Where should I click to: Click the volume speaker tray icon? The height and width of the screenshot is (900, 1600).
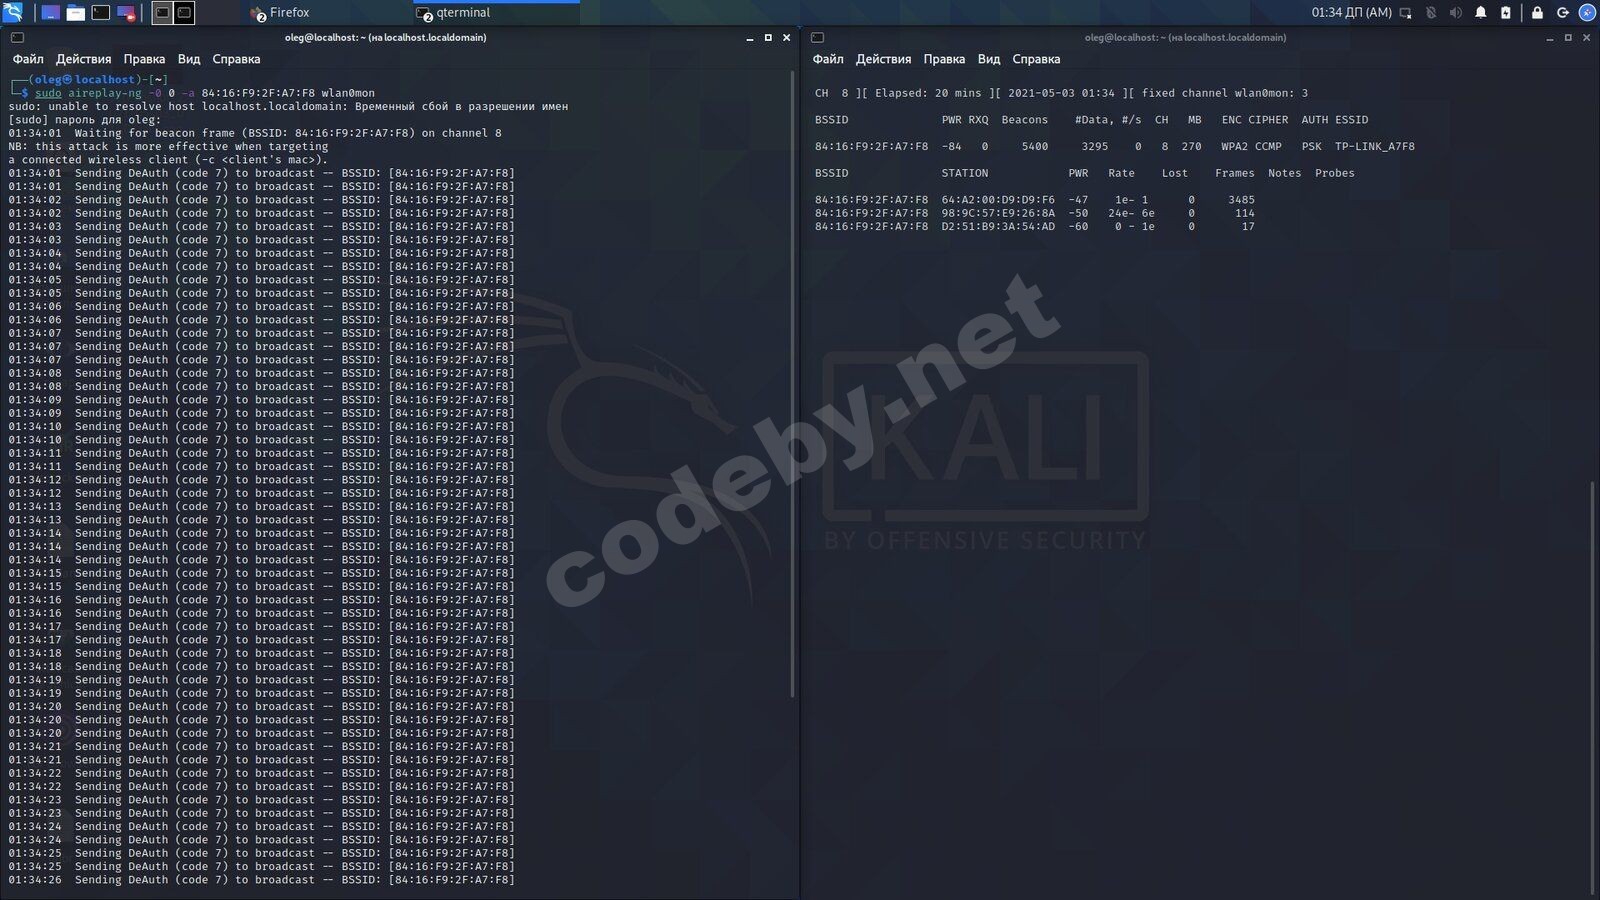[x=1456, y=13]
